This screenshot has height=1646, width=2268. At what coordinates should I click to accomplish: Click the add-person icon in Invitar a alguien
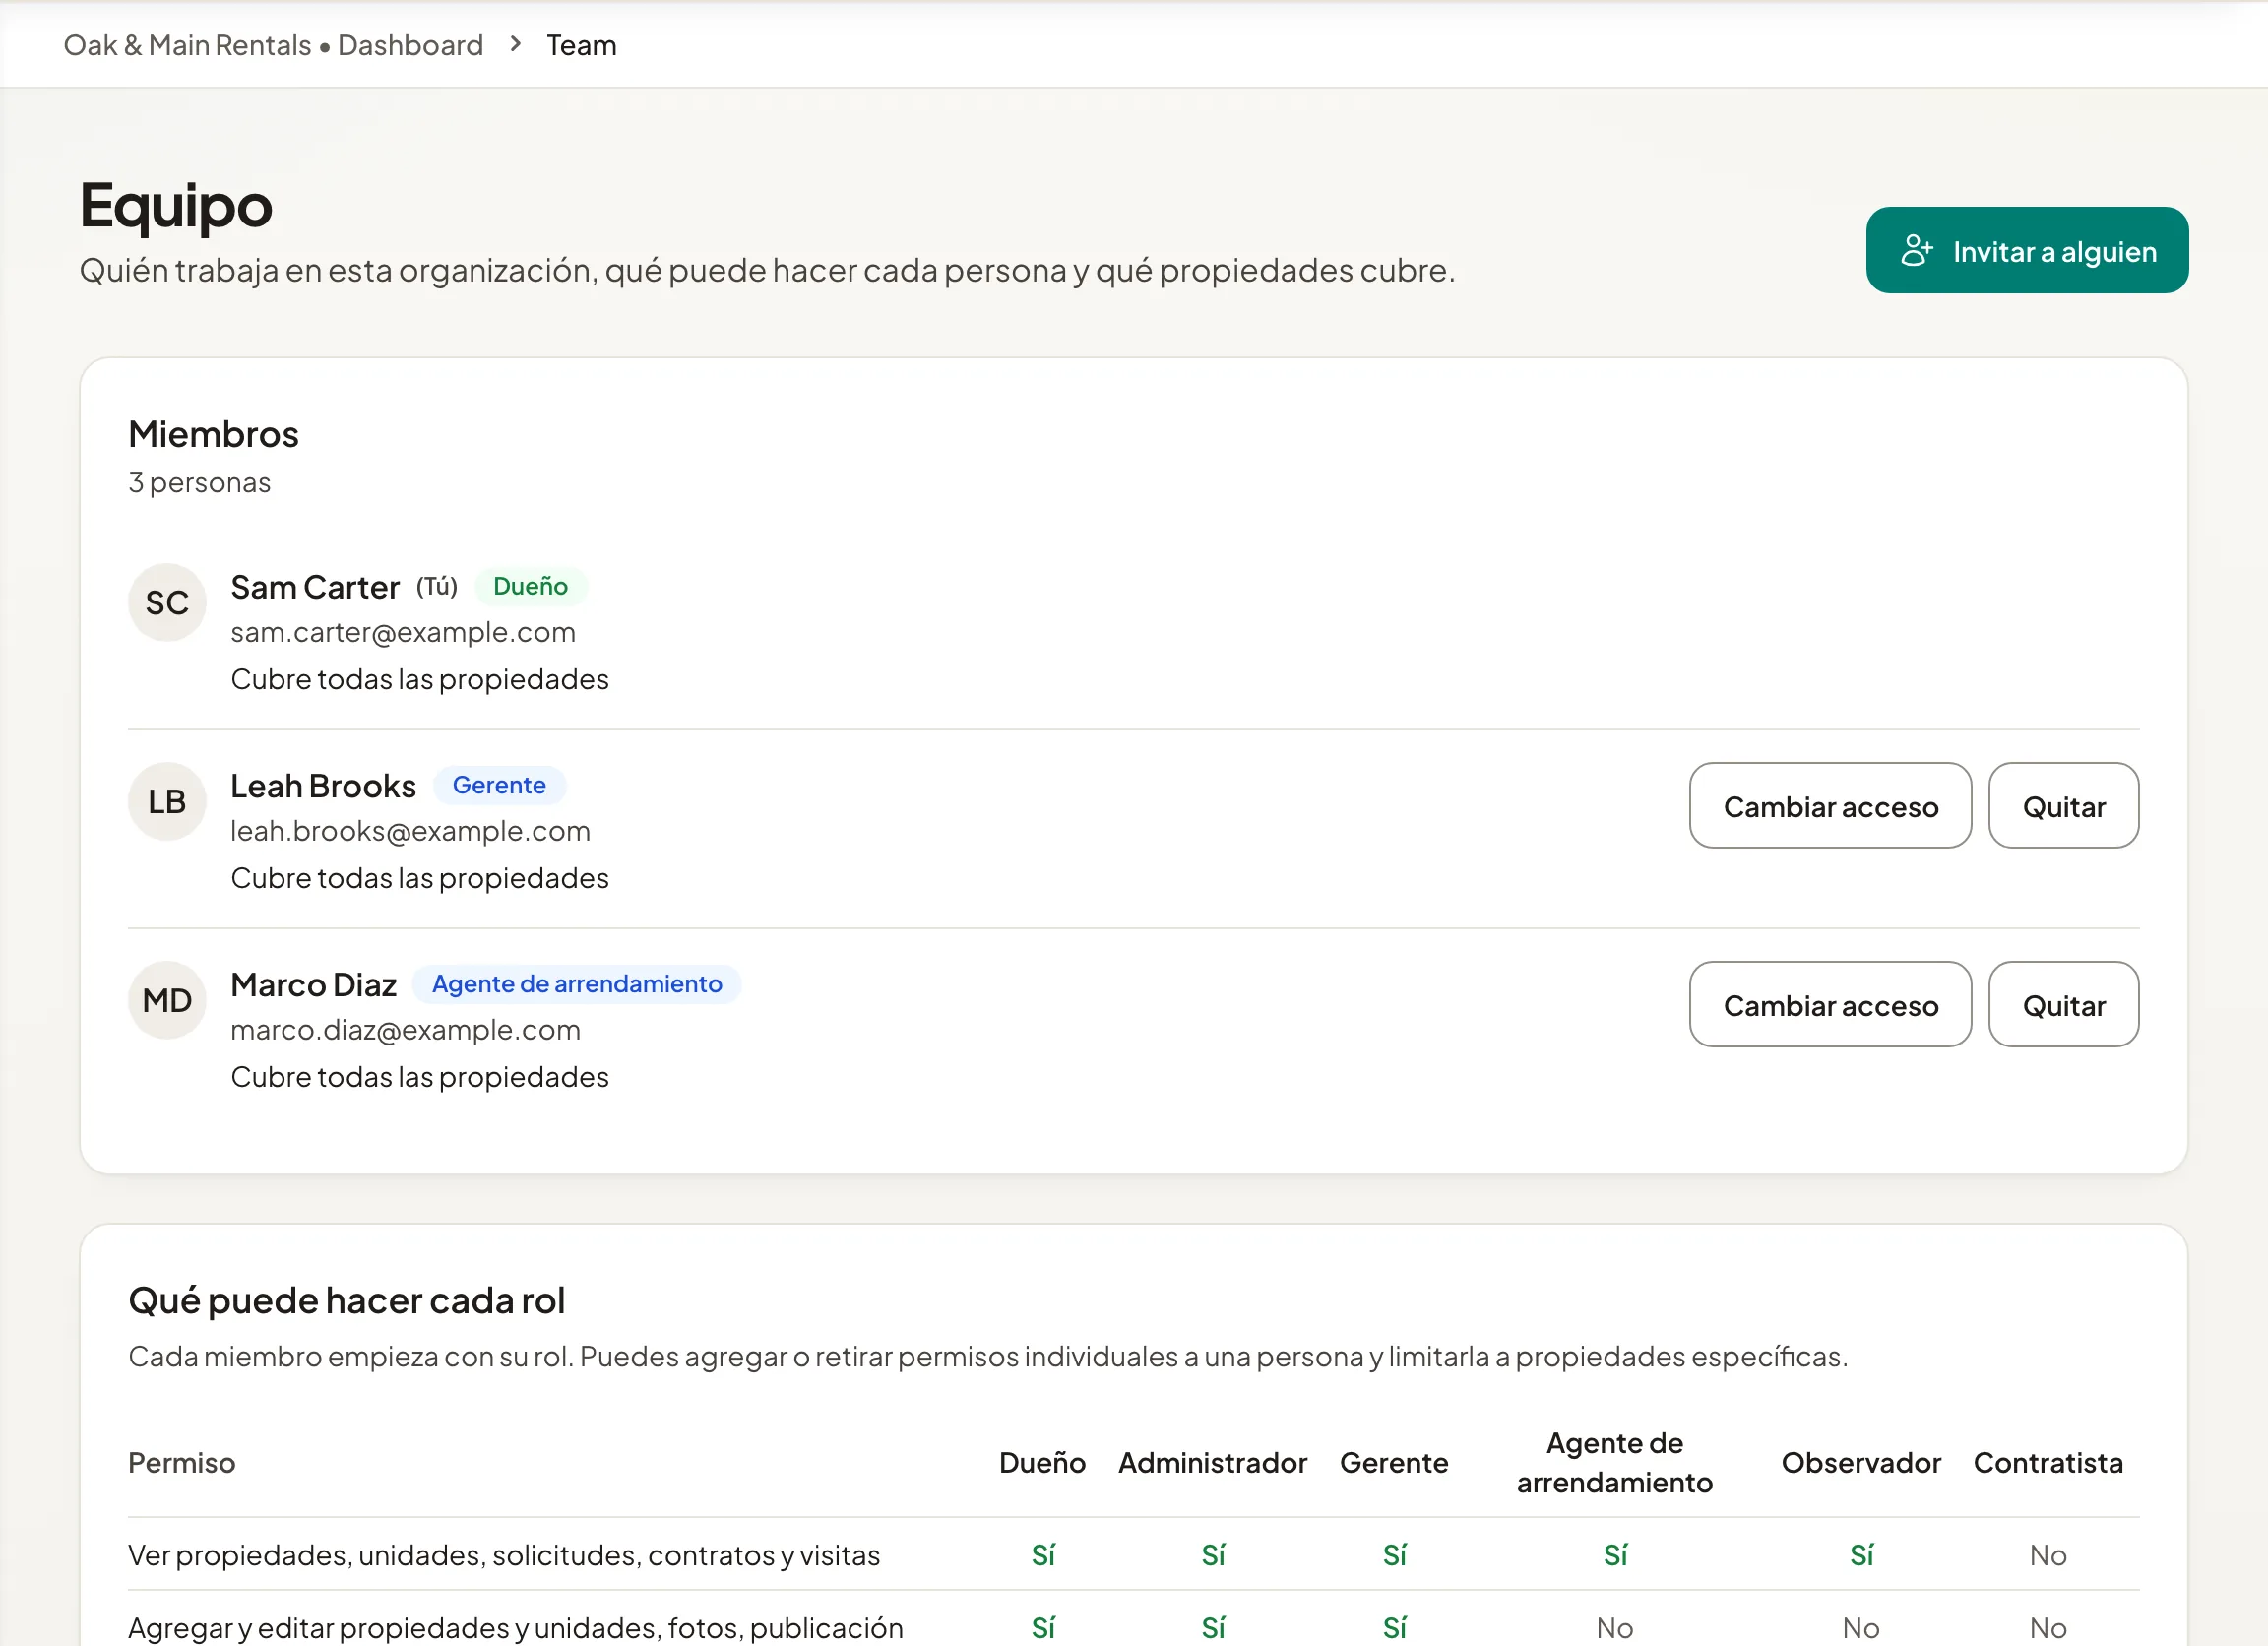point(1916,251)
